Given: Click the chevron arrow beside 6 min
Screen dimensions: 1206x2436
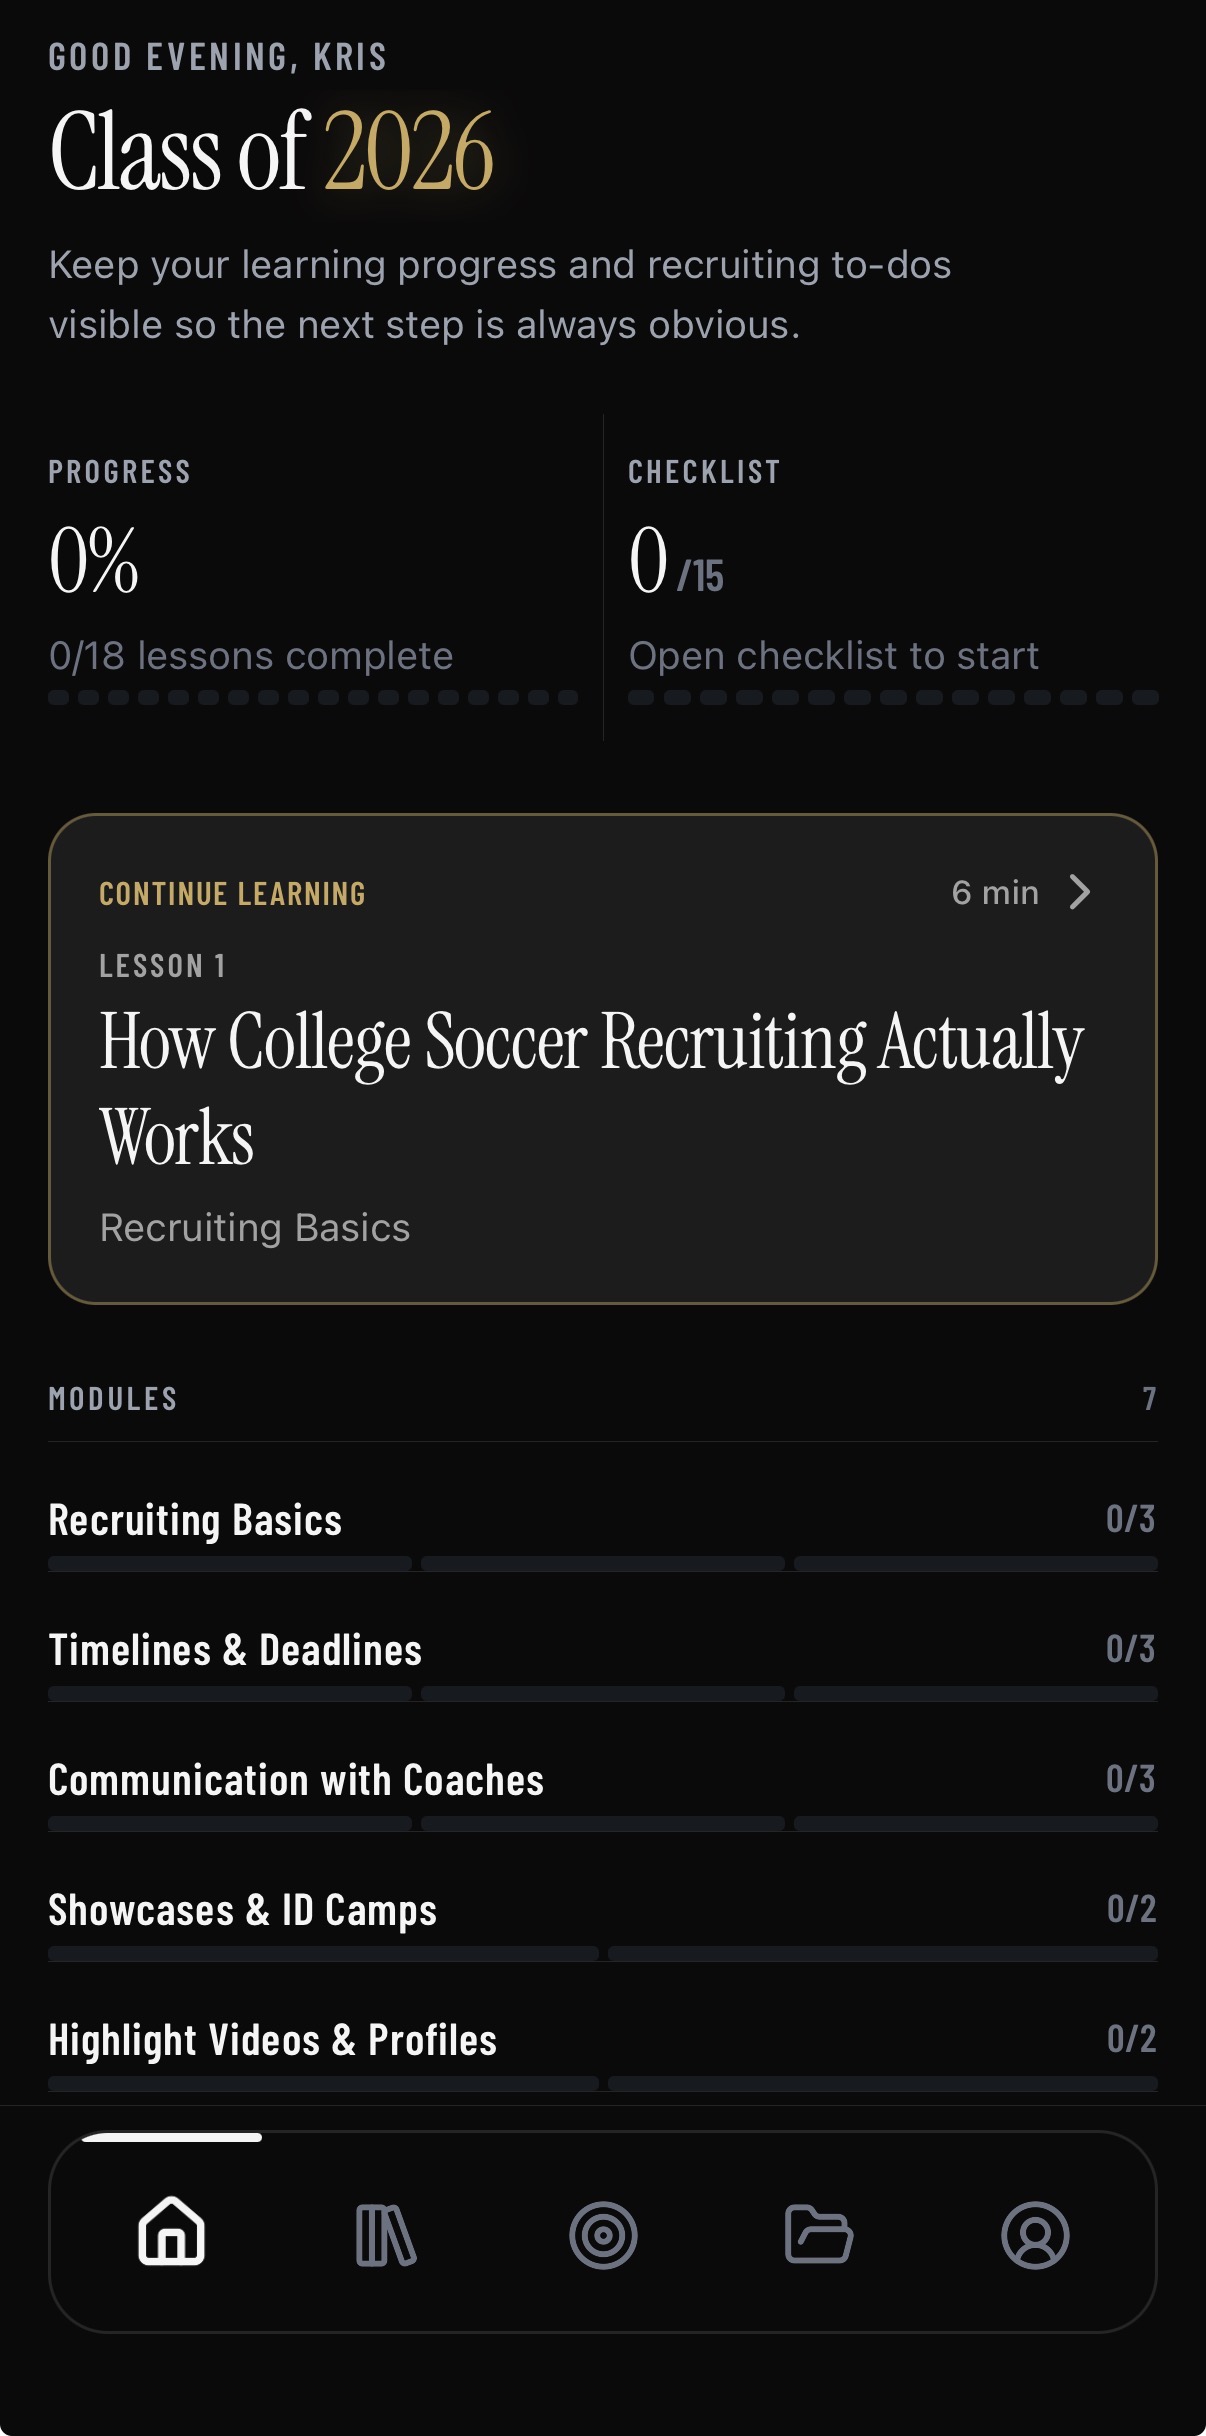Looking at the screenshot, I should tap(1079, 892).
